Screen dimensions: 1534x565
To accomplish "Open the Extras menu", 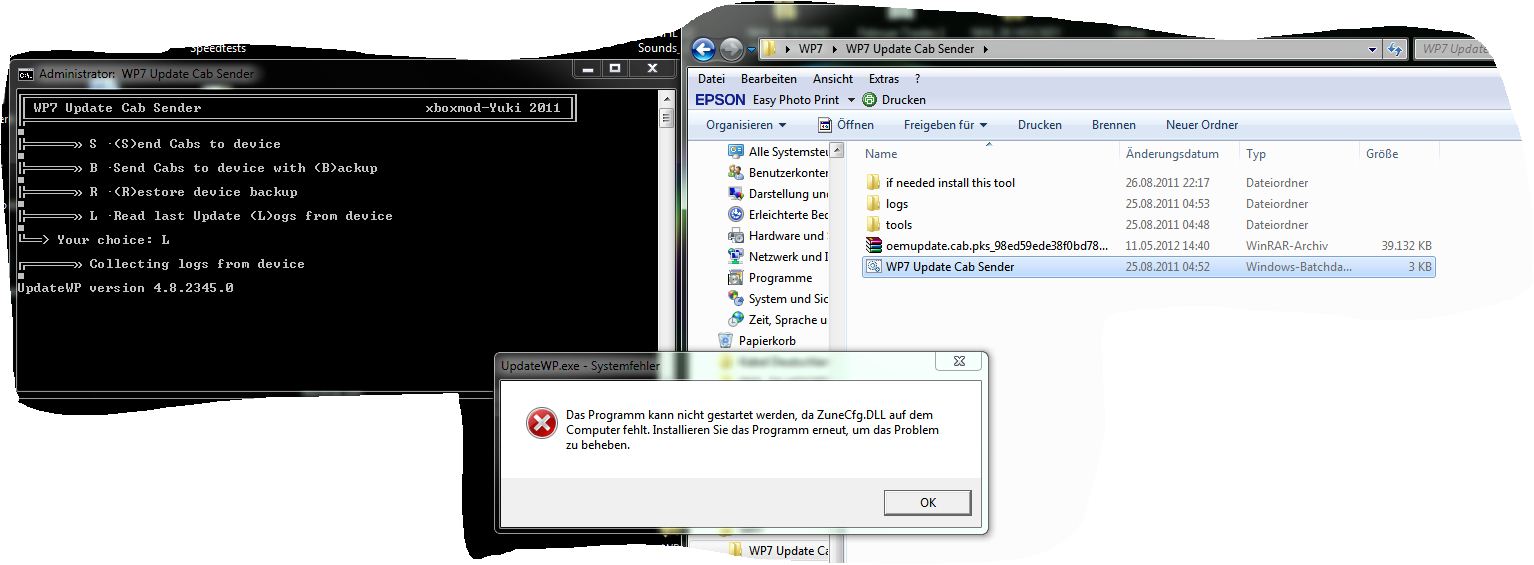I will click(x=884, y=79).
